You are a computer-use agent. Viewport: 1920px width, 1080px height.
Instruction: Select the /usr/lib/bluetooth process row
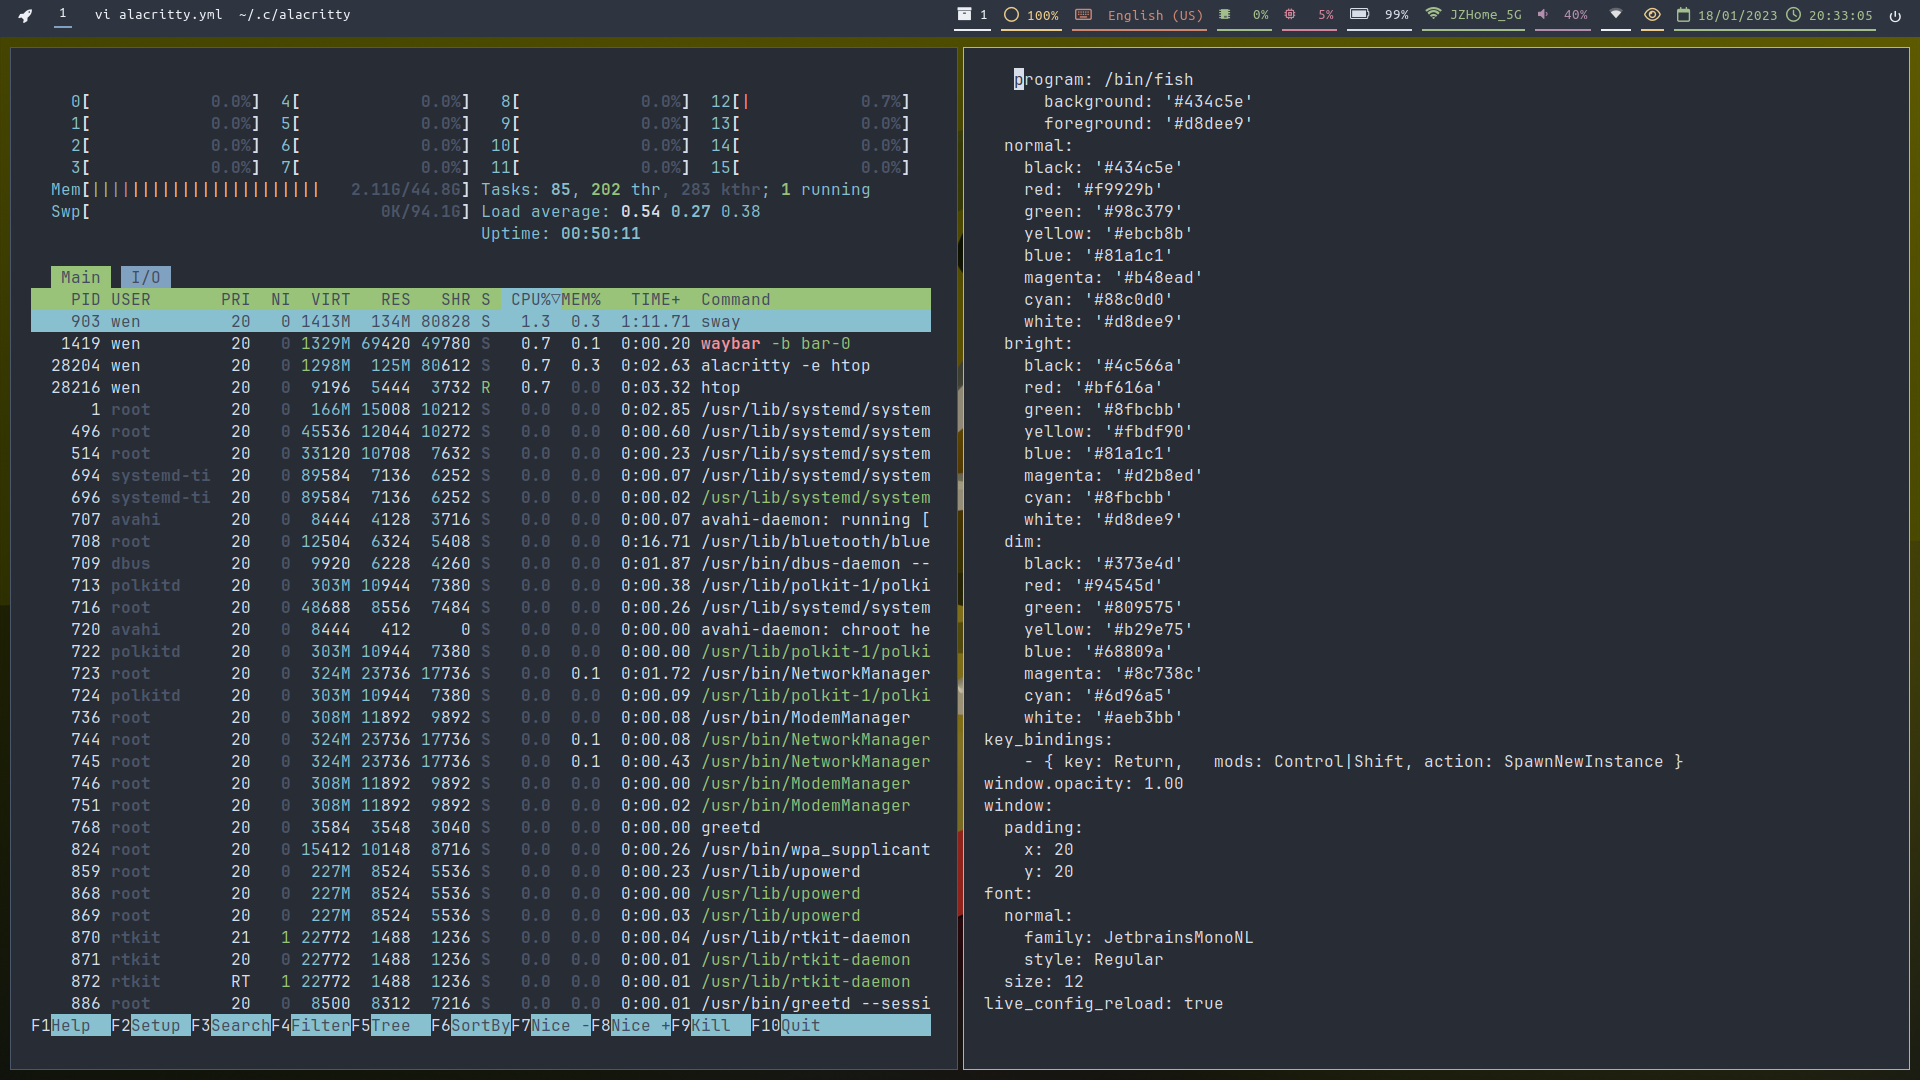tap(481, 541)
